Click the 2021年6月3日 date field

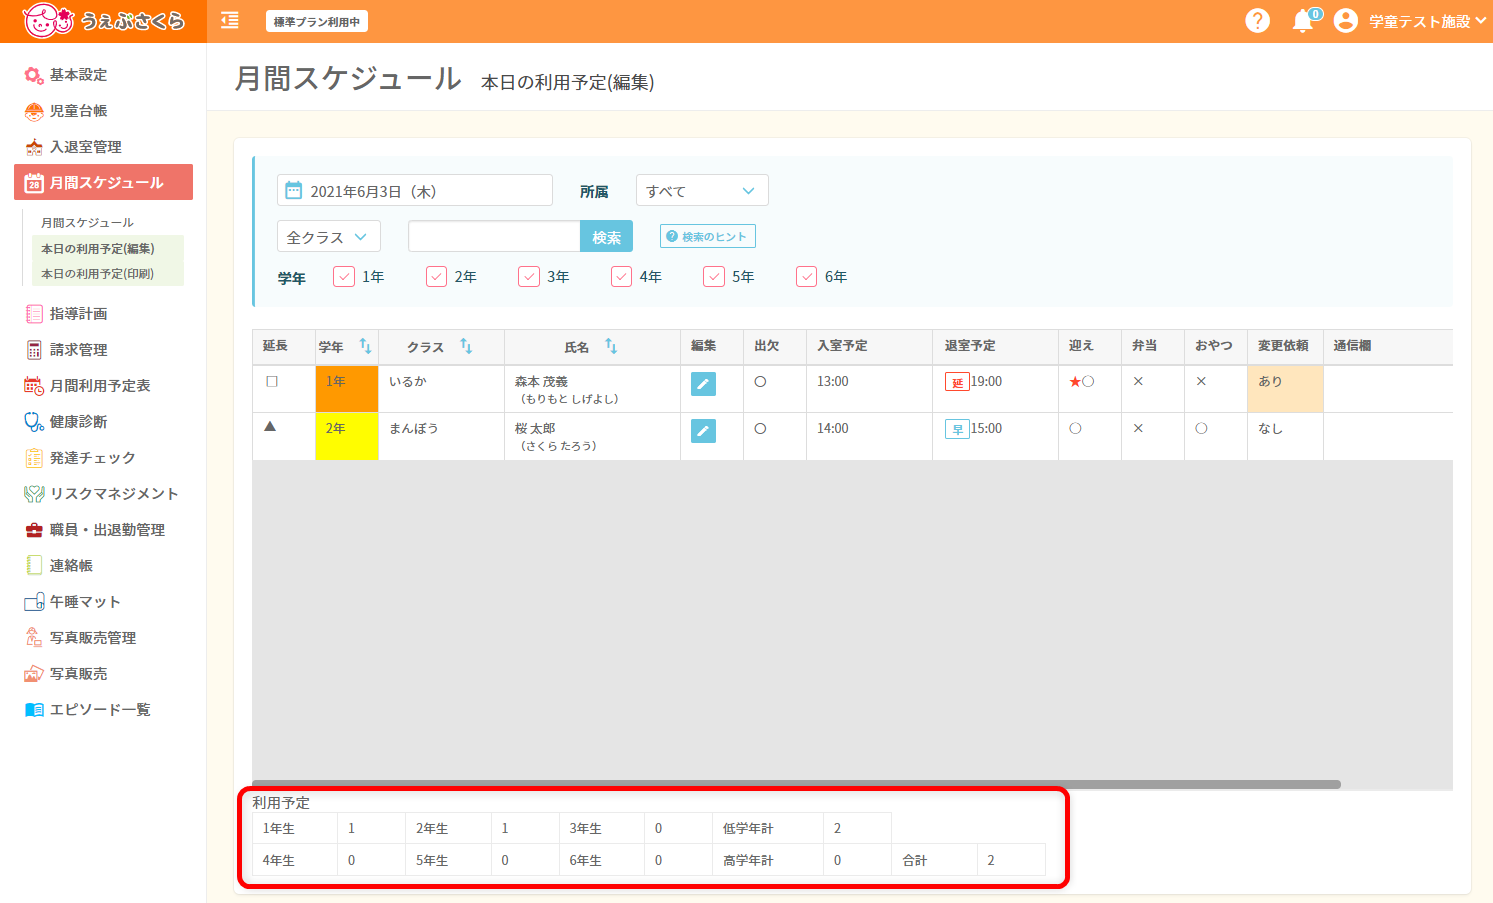415,190
